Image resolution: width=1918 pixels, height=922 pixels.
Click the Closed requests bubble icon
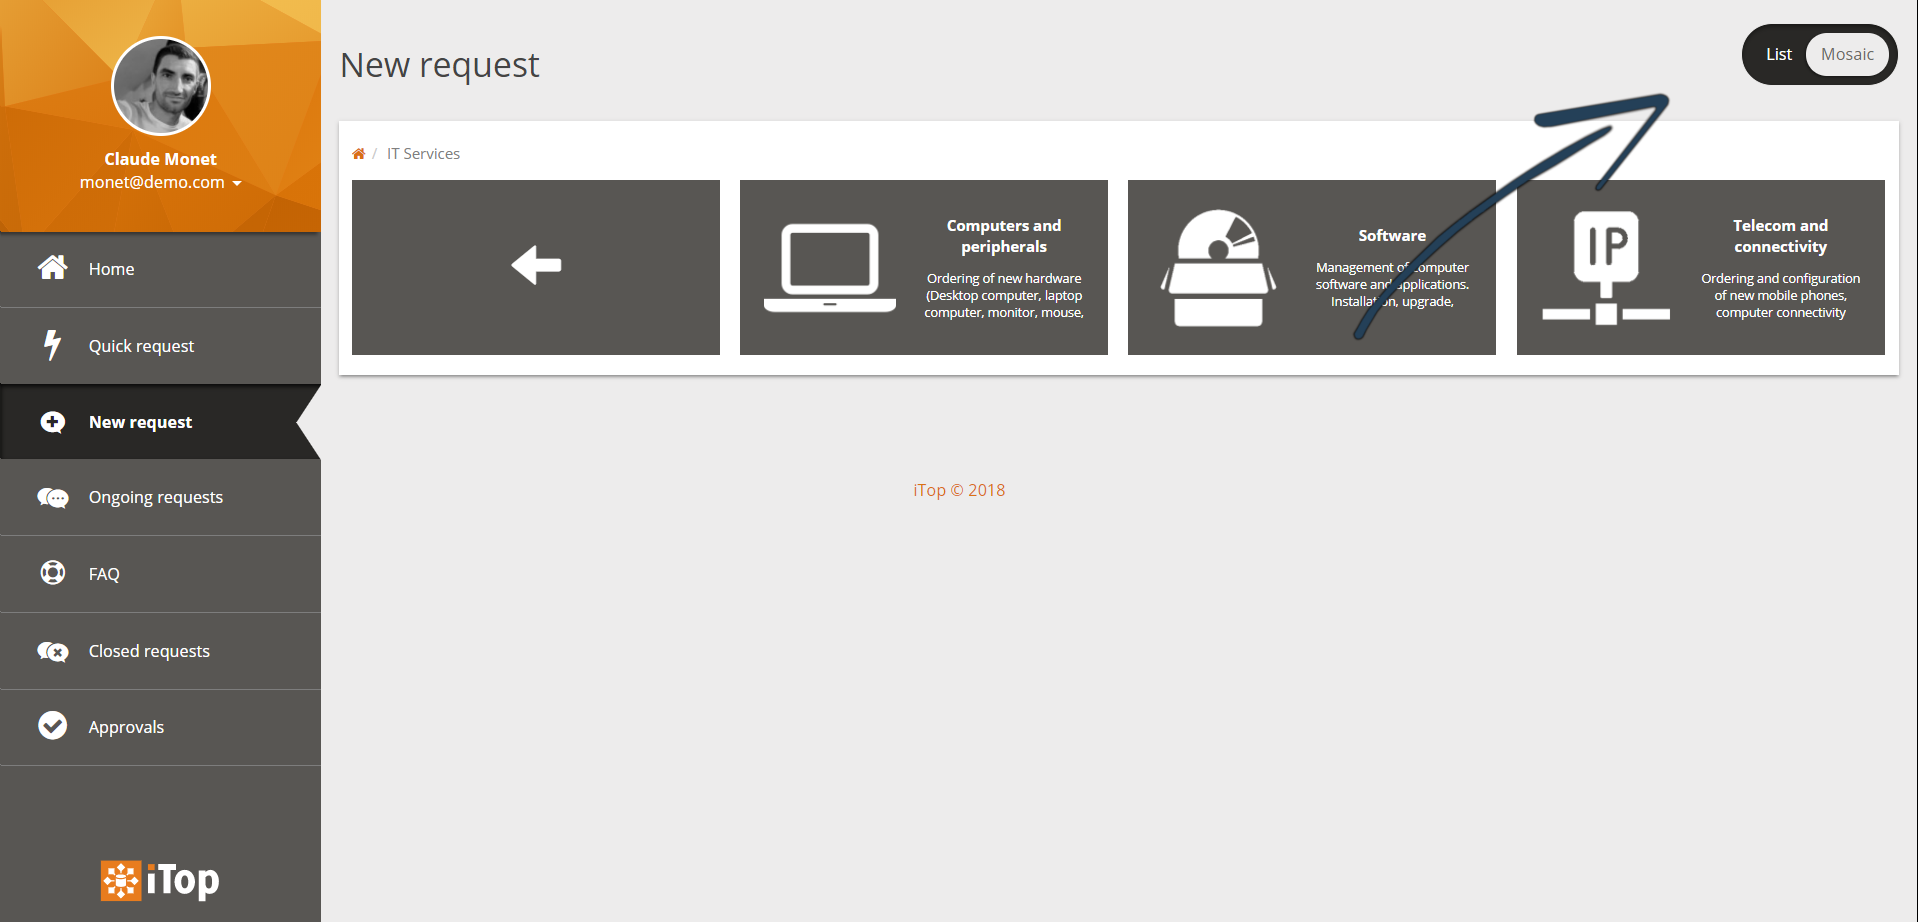(x=52, y=651)
